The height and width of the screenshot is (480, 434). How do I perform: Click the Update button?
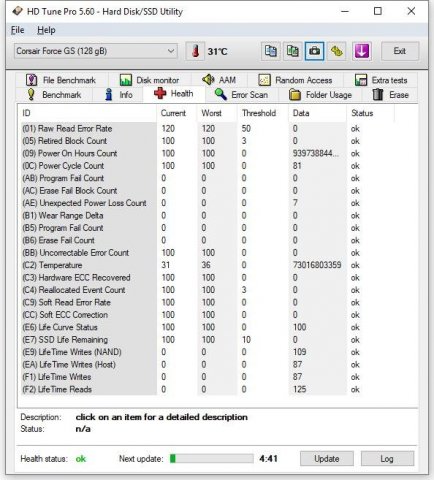point(327,459)
